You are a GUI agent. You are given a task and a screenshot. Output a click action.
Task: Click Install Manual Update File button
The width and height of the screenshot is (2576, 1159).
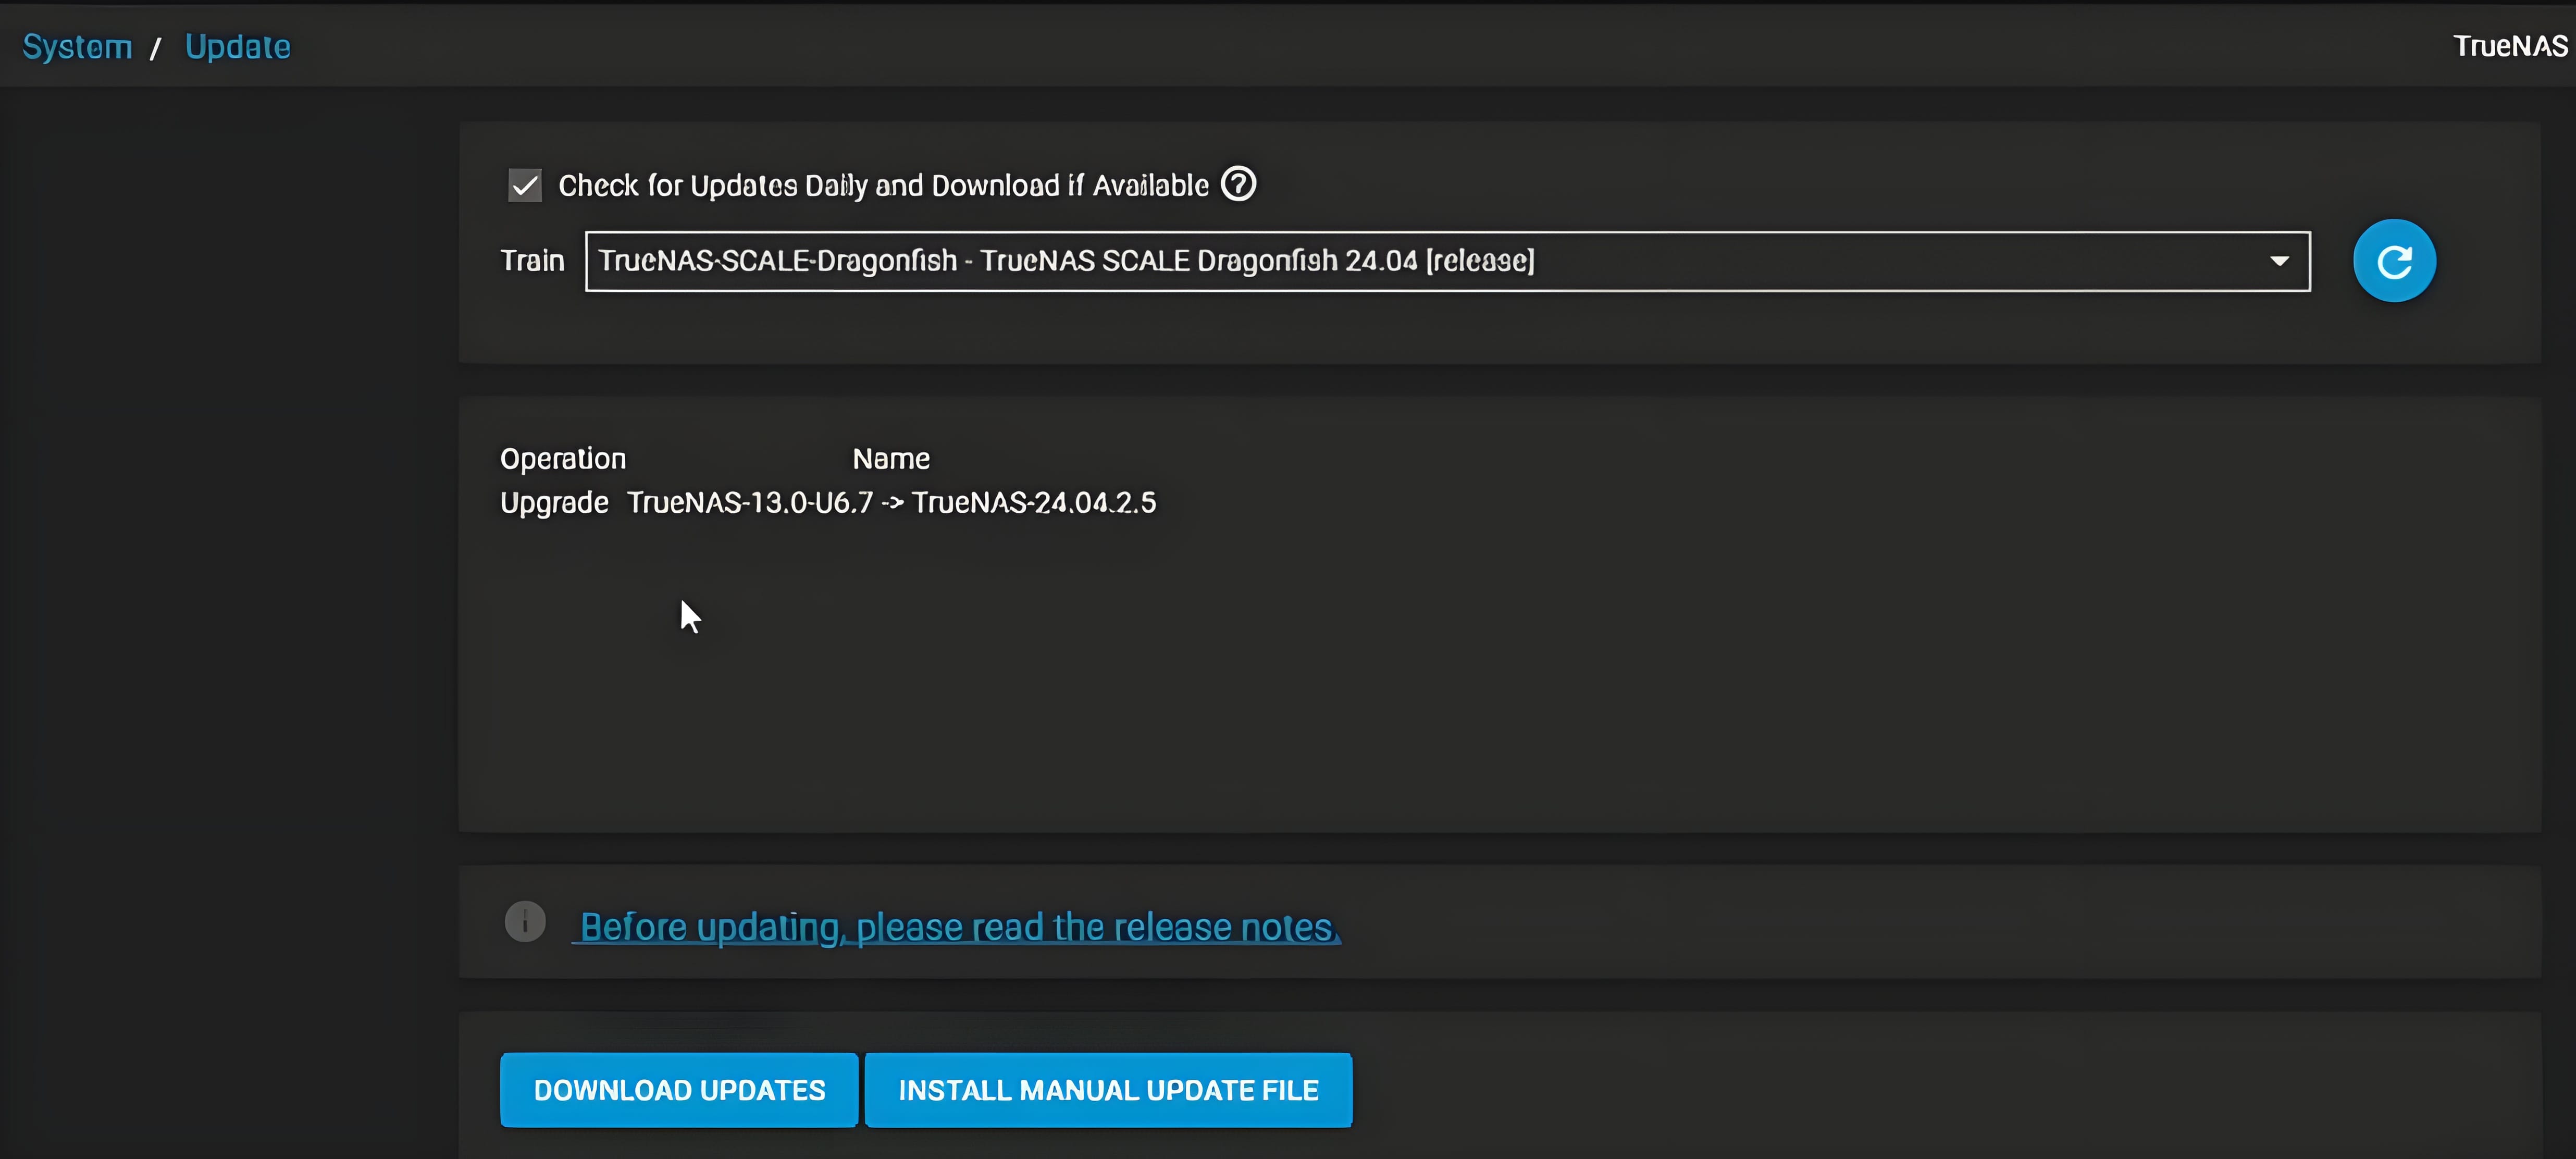click(1108, 1090)
